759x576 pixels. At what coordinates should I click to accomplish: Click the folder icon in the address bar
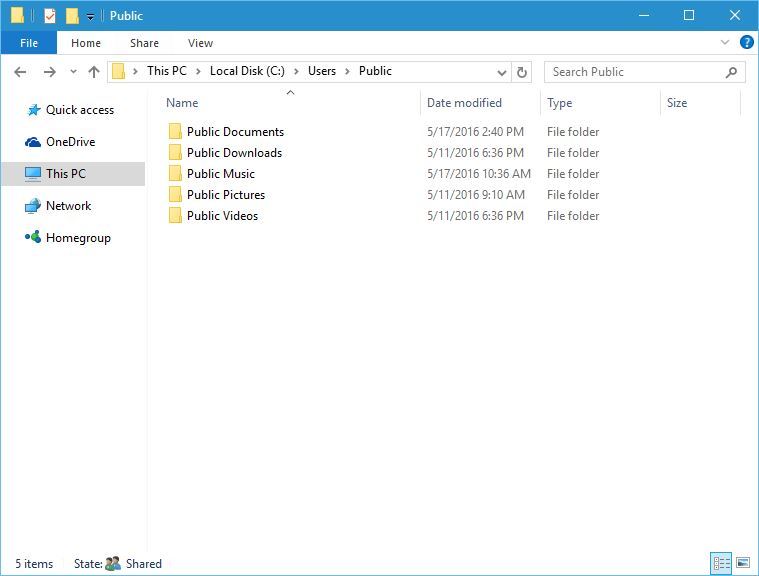tap(119, 71)
